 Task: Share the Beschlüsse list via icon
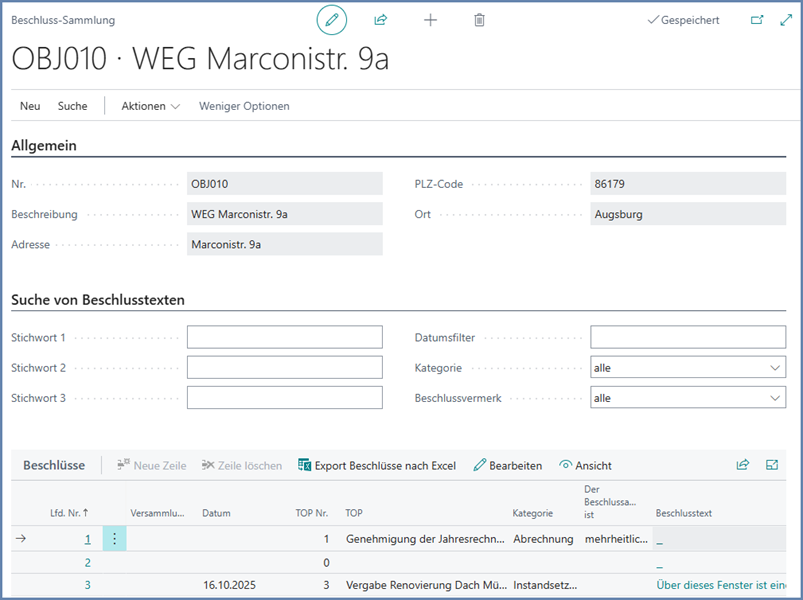pyautogui.click(x=743, y=465)
